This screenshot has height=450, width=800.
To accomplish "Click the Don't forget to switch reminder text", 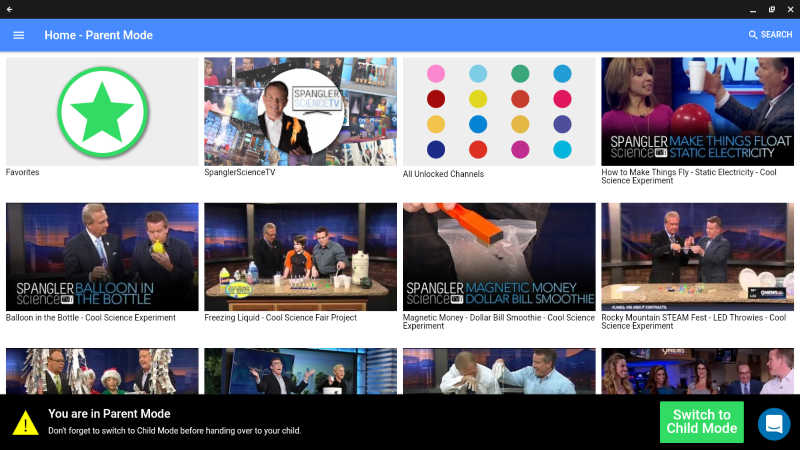I will coord(174,431).
